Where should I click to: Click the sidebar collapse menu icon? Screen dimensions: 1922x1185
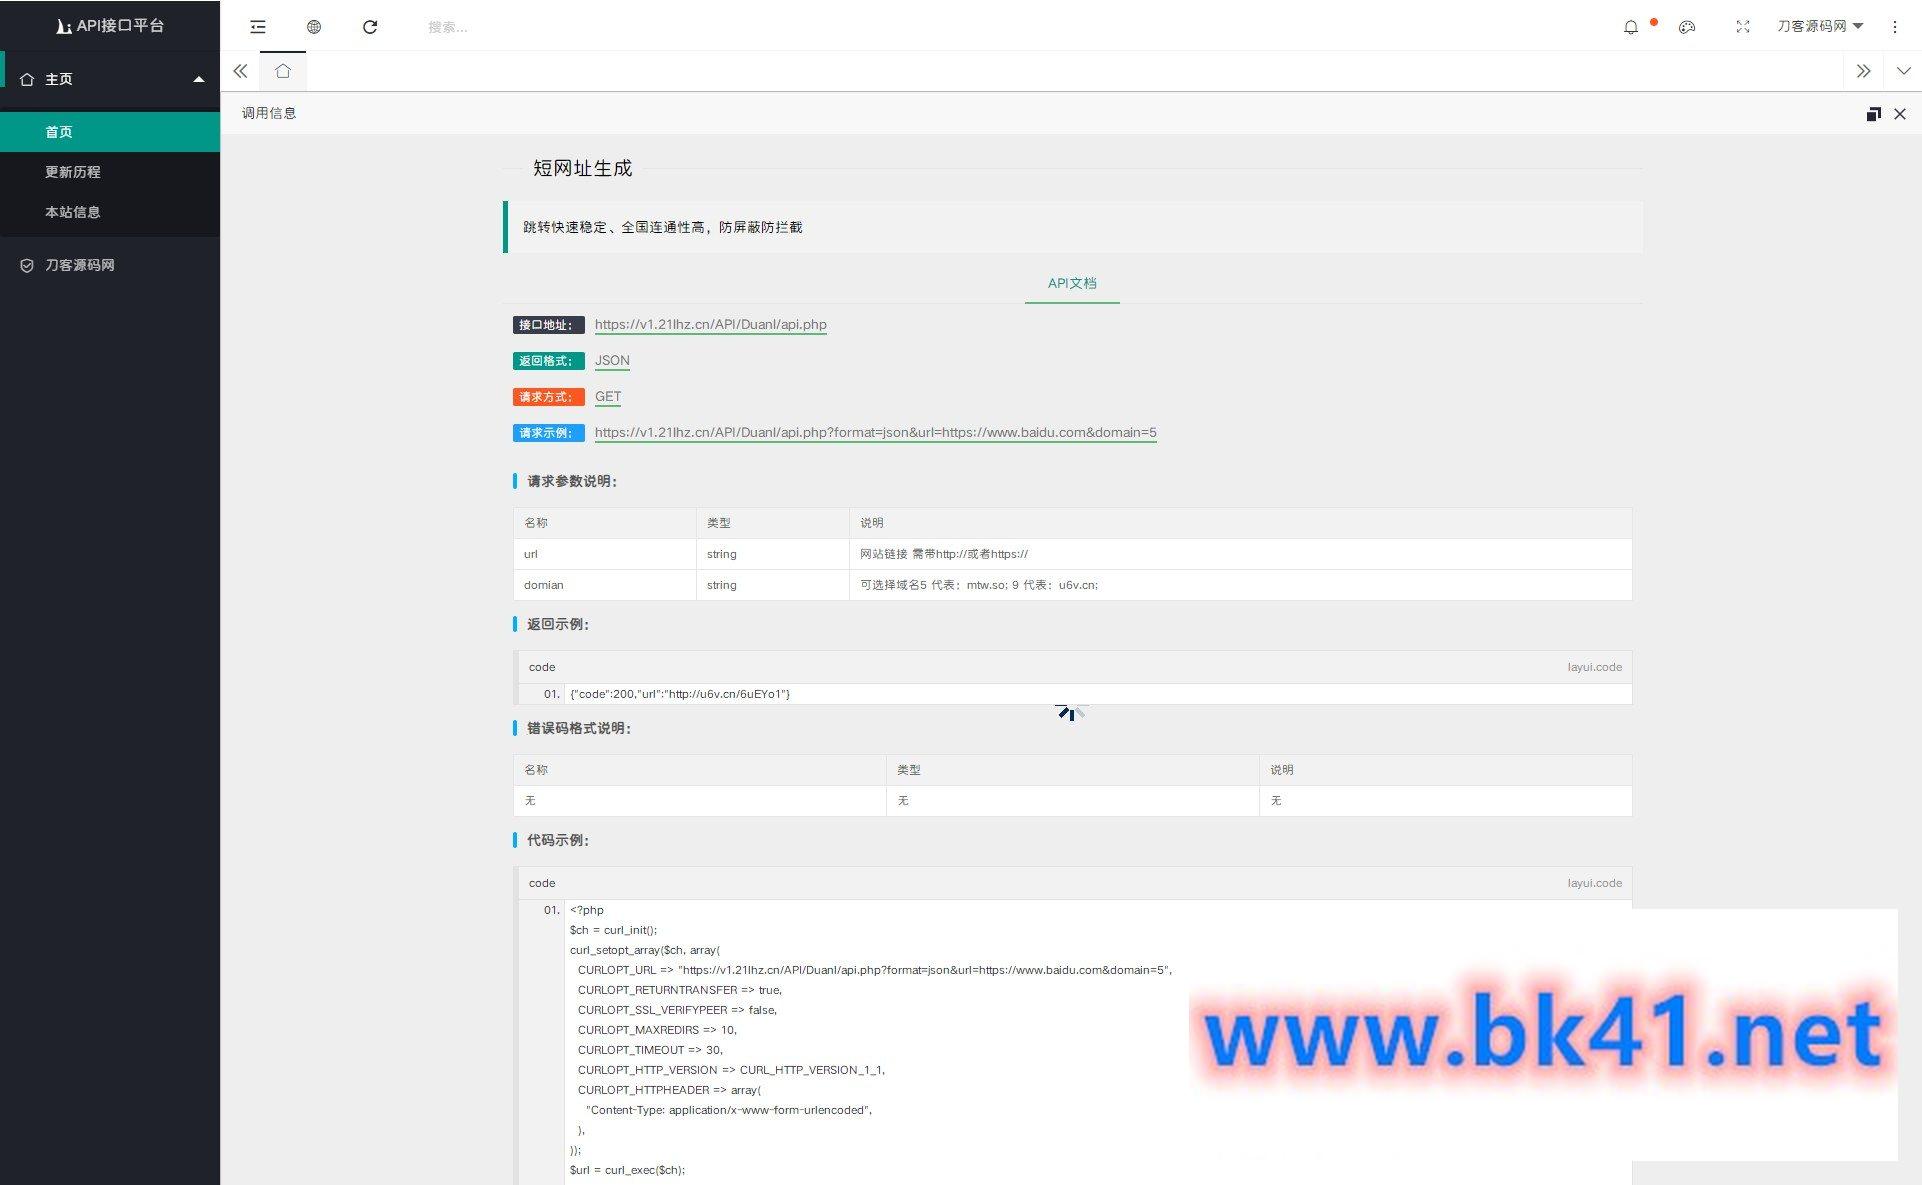258,27
